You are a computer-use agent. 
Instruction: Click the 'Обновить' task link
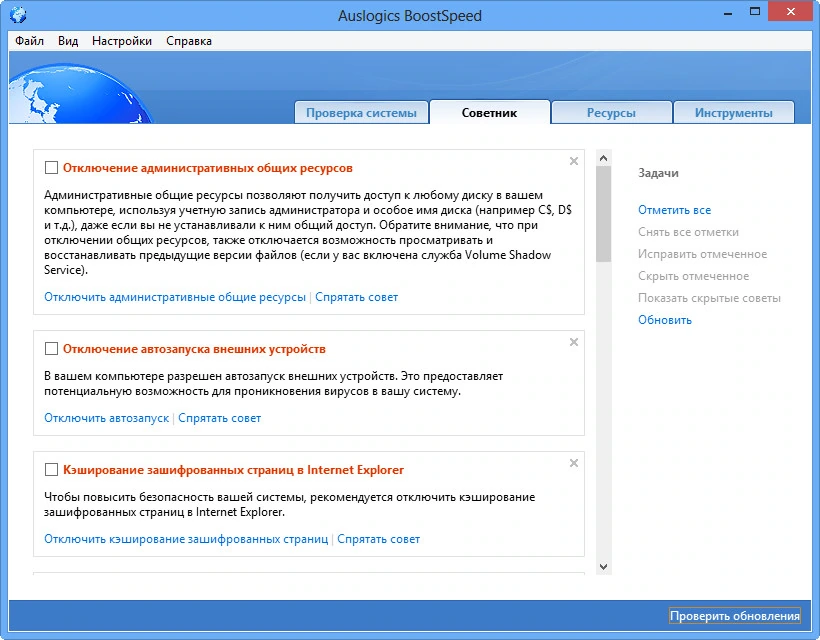point(665,319)
